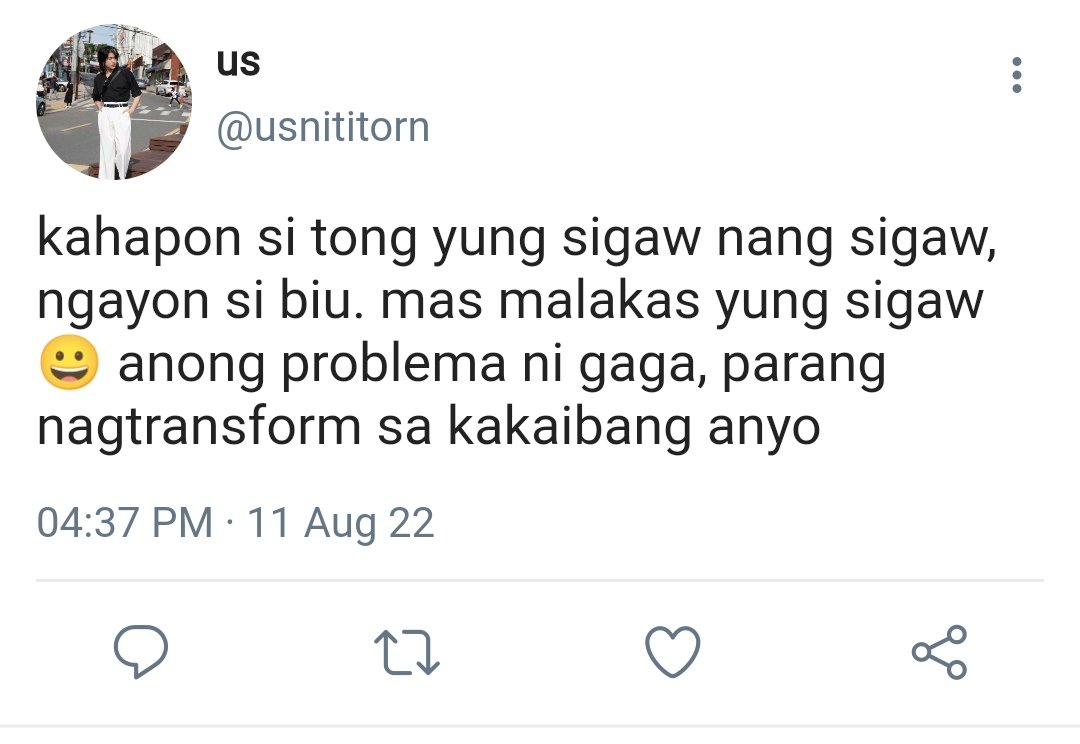Screen dimensions: 1080x744
Task: Click the word "kakaibang" in tweet text
Action: point(570,428)
